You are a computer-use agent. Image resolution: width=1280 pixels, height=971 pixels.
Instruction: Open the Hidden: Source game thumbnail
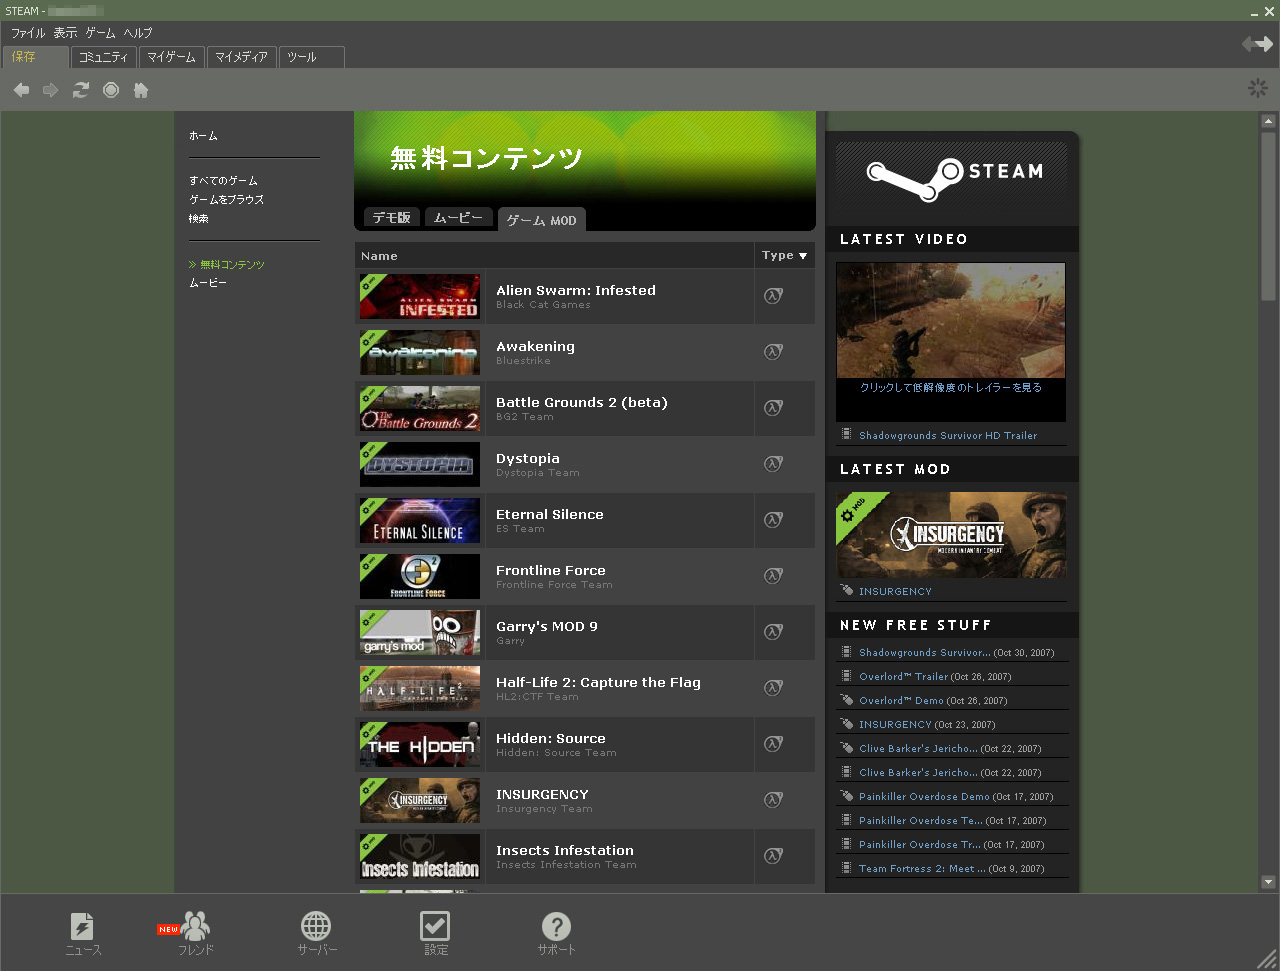[x=420, y=744]
